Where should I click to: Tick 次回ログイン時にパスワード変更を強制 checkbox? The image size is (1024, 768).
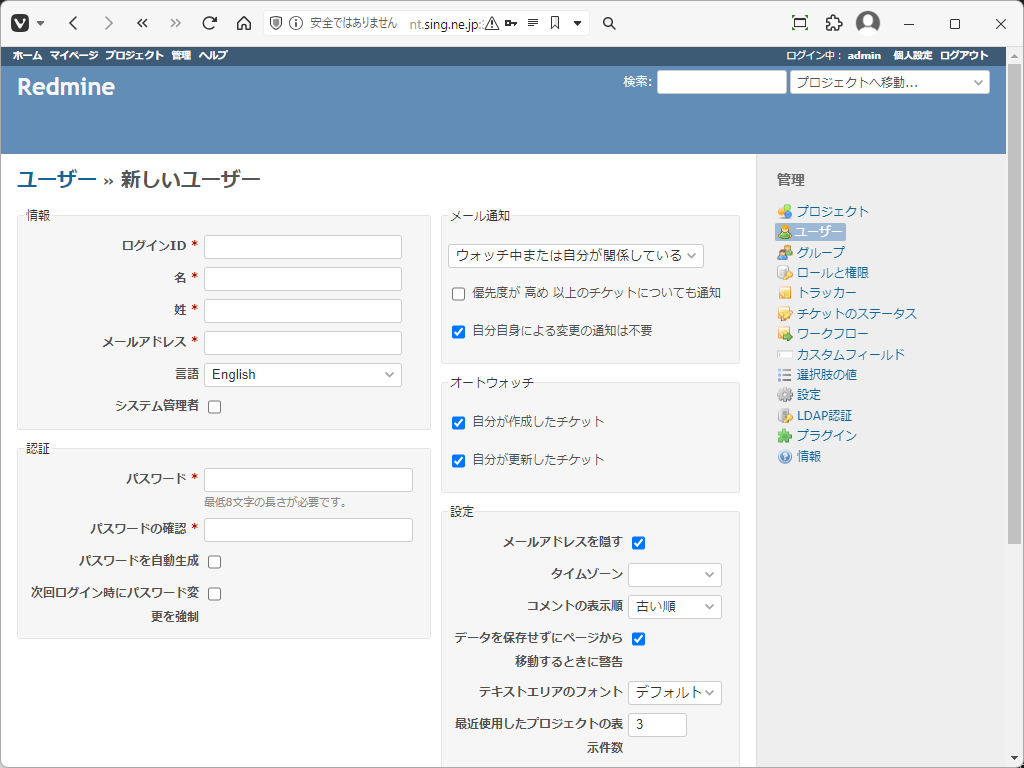coord(214,594)
